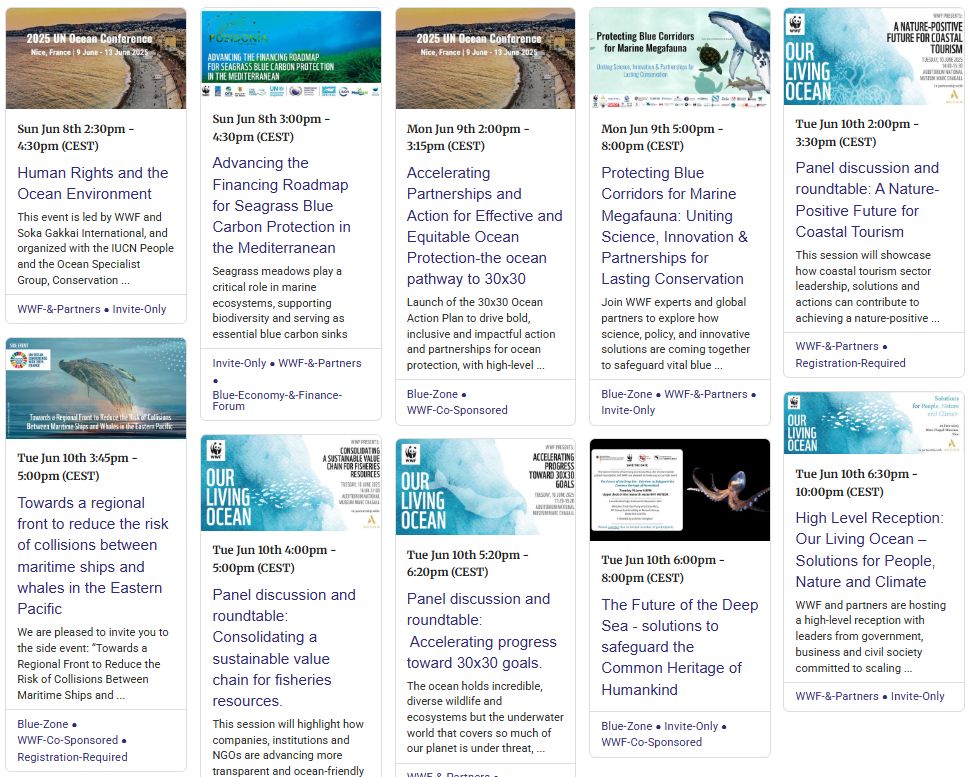
Task: Click the Mon Jun 9th 5:00pm date text
Action: pyautogui.click(x=662, y=137)
